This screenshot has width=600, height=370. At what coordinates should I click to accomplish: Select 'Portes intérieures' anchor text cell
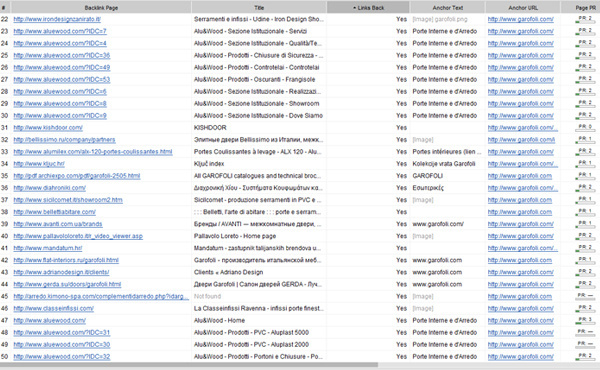pos(447,152)
